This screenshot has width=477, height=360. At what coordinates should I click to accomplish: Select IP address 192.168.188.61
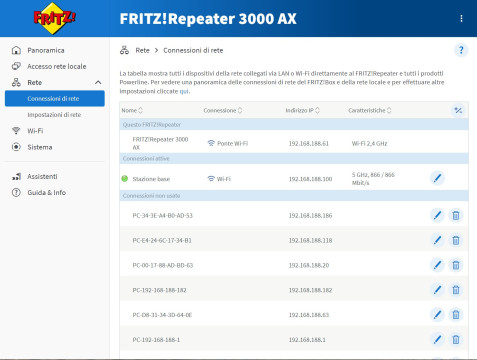coord(308,143)
